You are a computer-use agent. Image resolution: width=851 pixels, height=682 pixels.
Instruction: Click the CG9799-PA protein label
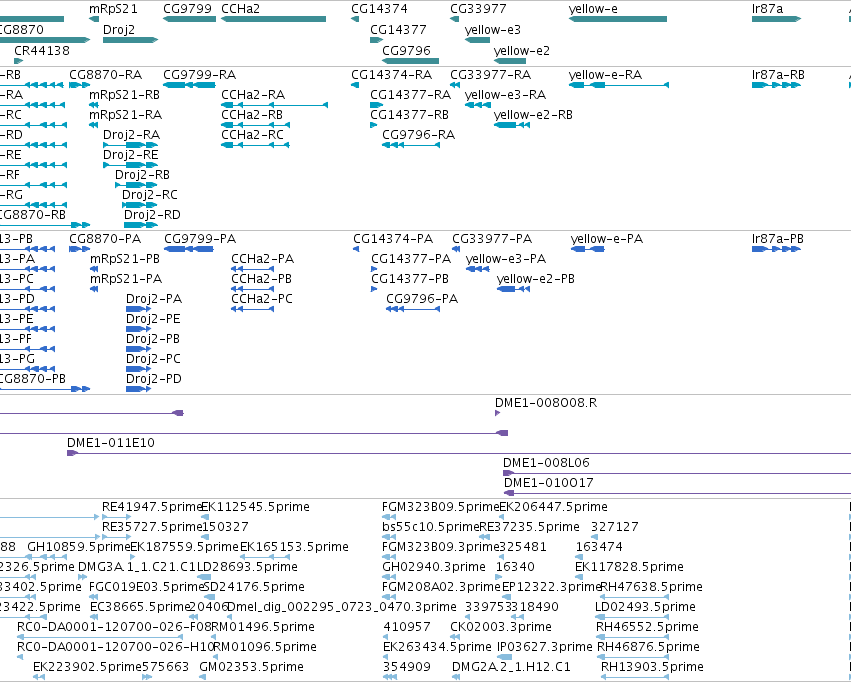pos(200,239)
